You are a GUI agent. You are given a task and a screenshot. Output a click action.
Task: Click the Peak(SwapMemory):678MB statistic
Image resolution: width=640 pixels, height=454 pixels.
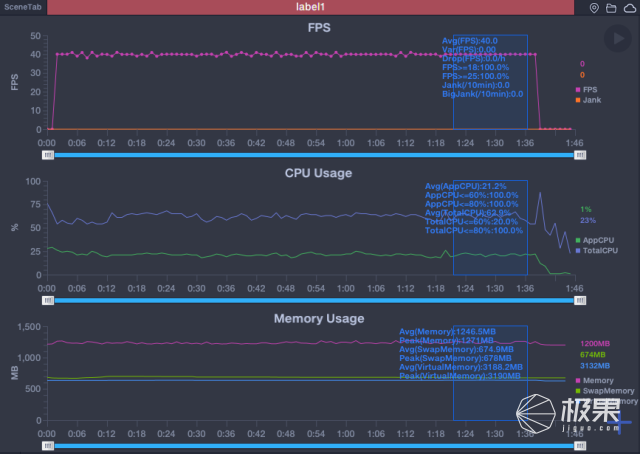pyautogui.click(x=455, y=358)
